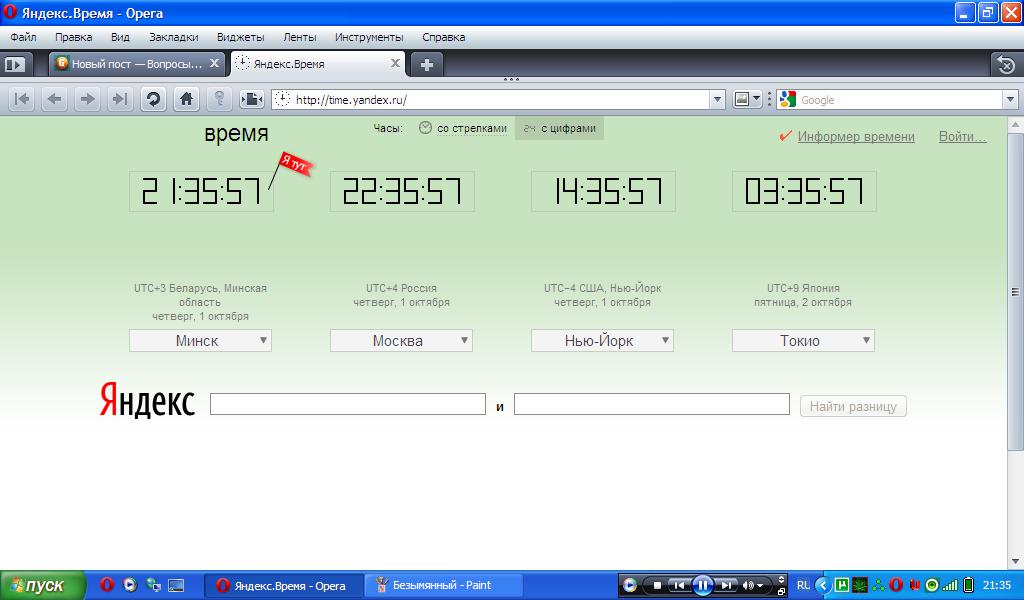Open the Москва city dropdown
Viewport: 1024px width, 600px height.
402,340
